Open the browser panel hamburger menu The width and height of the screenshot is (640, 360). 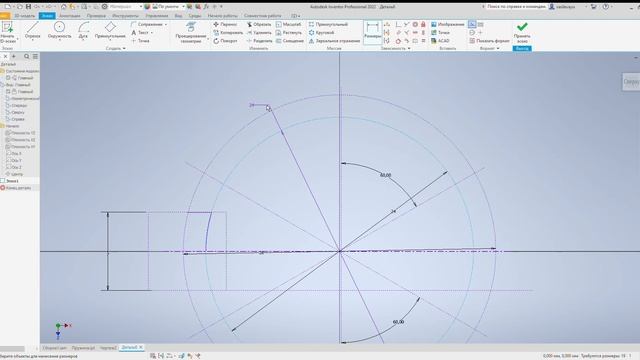click(36, 56)
